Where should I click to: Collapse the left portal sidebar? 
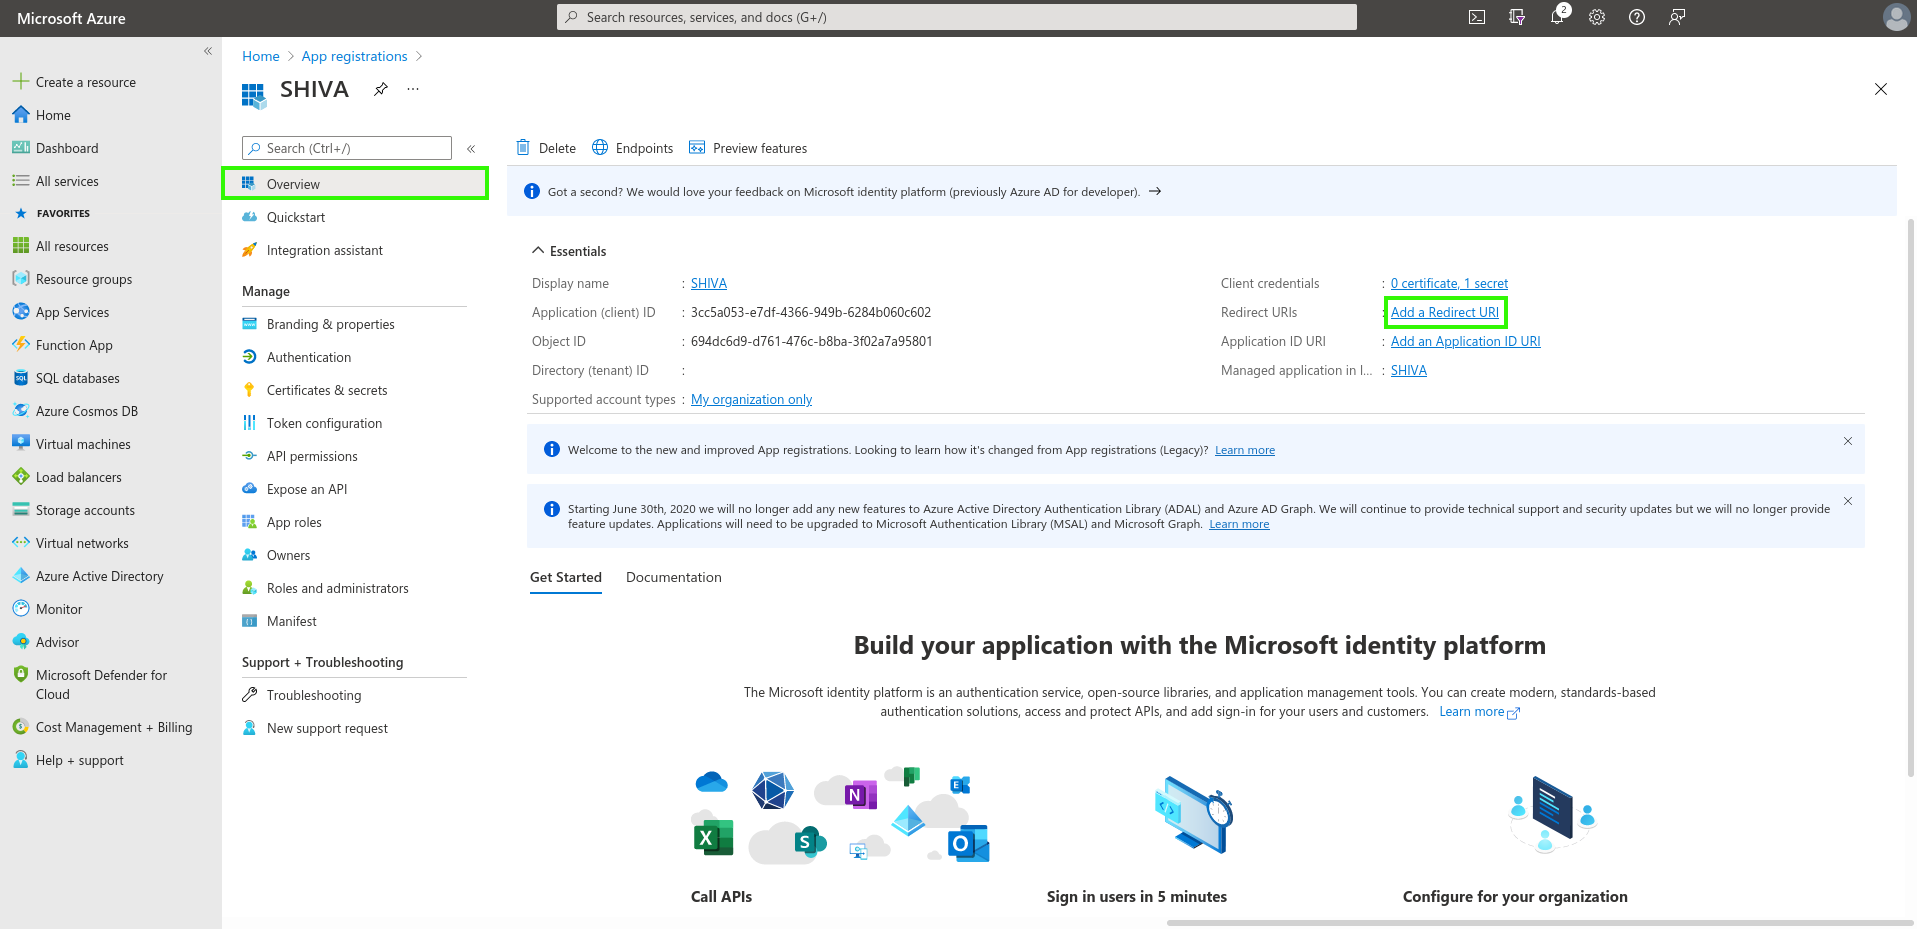[208, 51]
